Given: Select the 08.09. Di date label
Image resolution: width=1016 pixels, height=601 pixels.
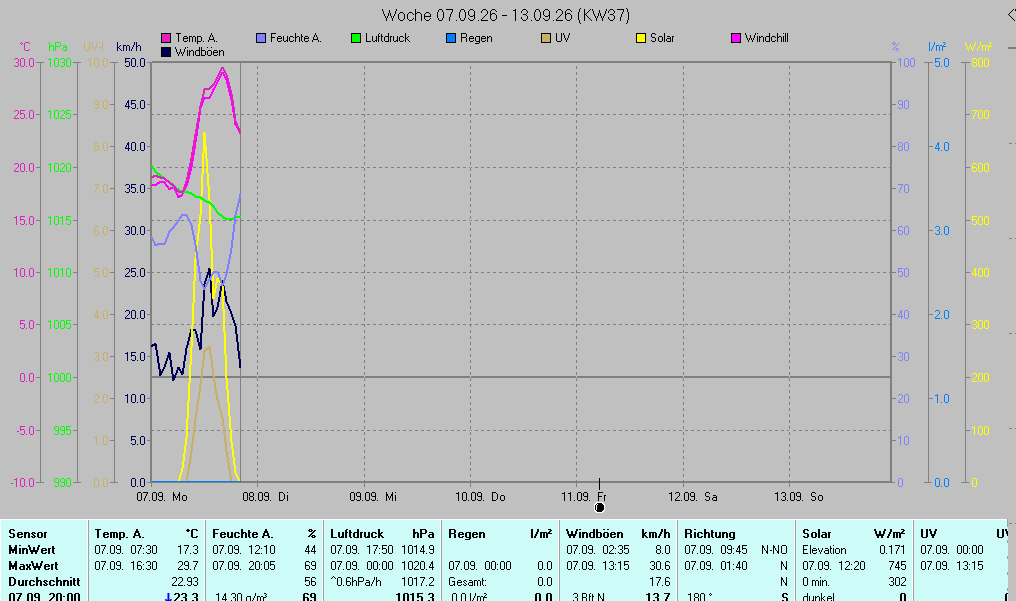Looking at the screenshot, I should coord(266,497).
